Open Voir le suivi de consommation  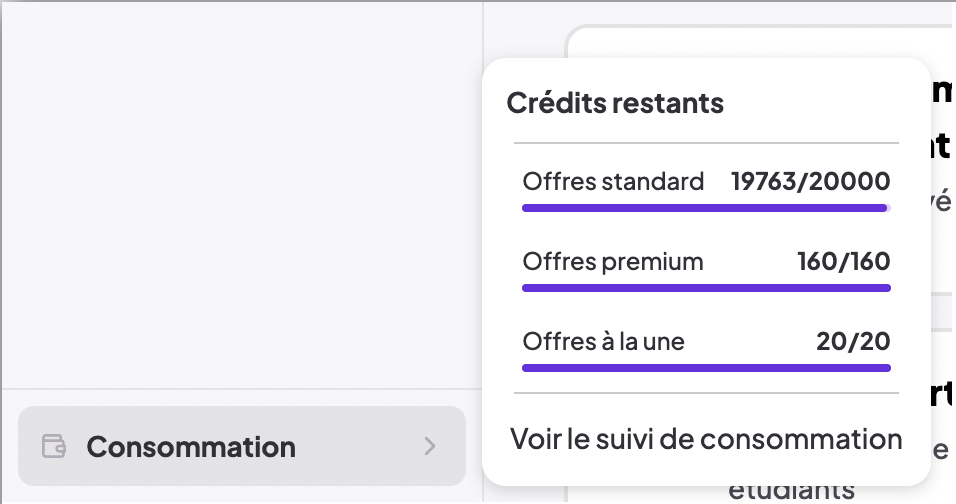(706, 439)
